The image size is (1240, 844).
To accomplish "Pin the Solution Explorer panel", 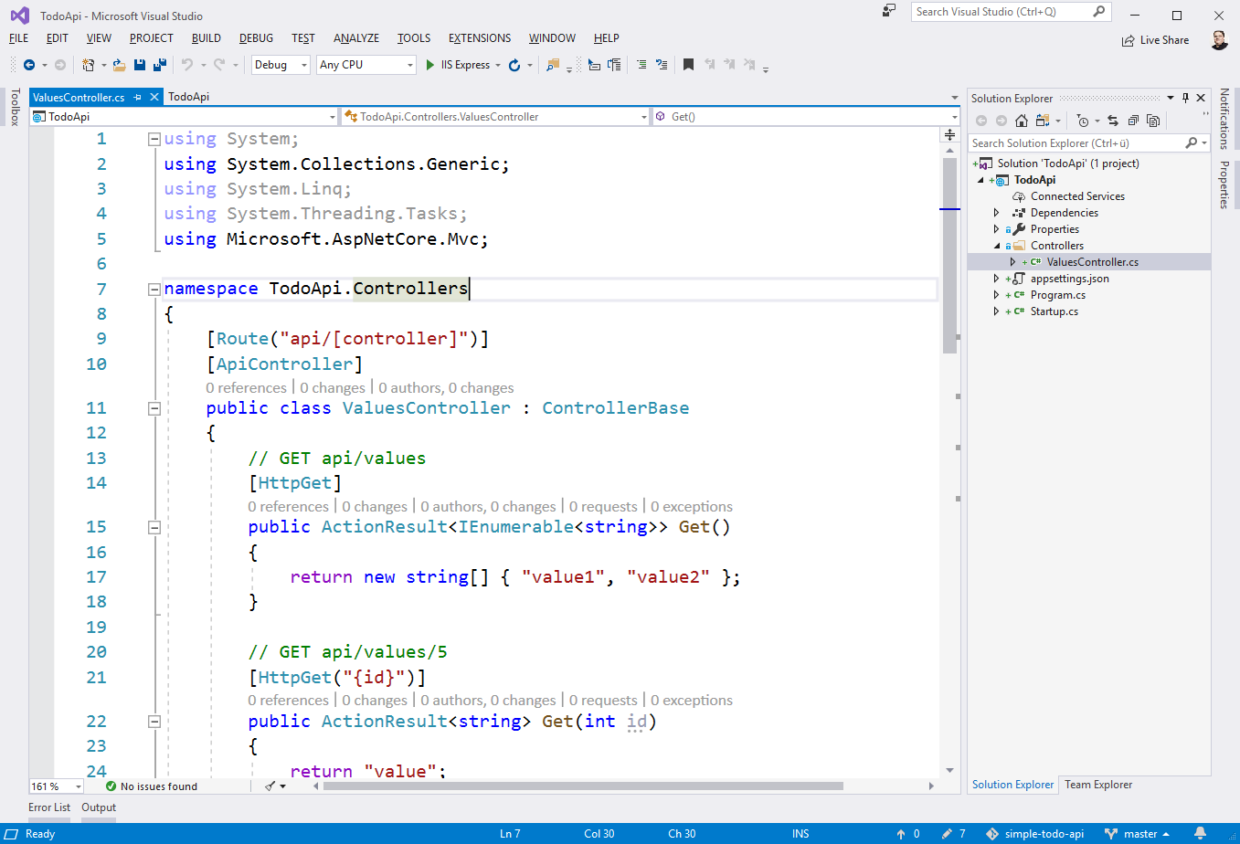I will [1186, 98].
